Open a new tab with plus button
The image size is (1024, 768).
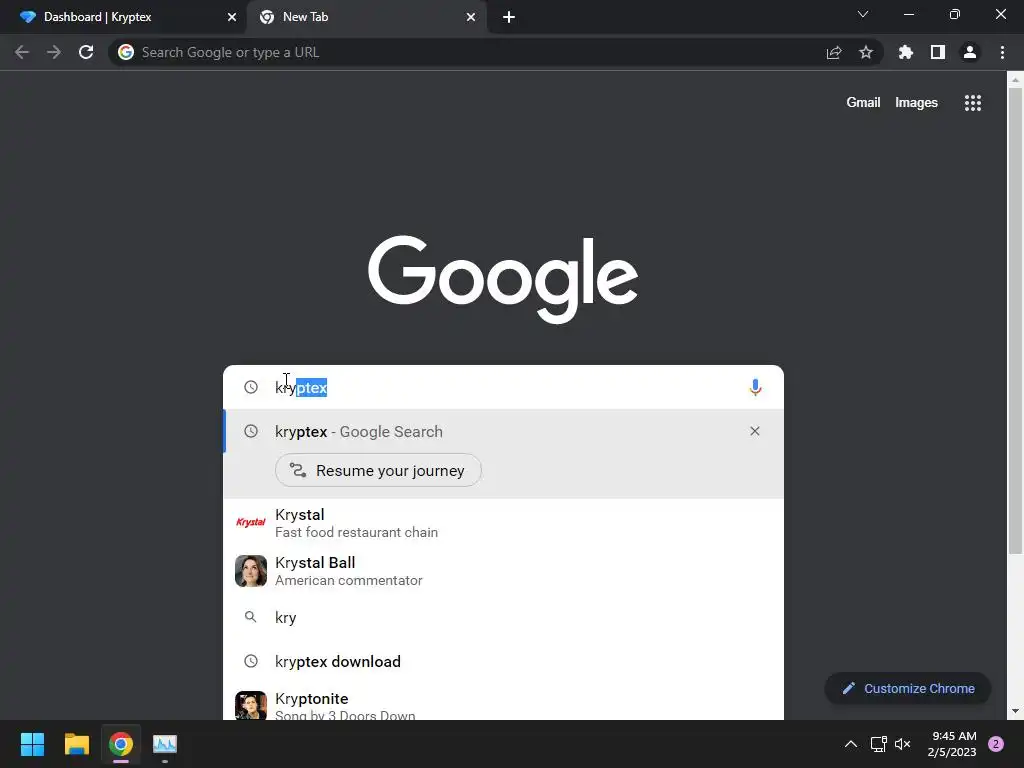(509, 17)
